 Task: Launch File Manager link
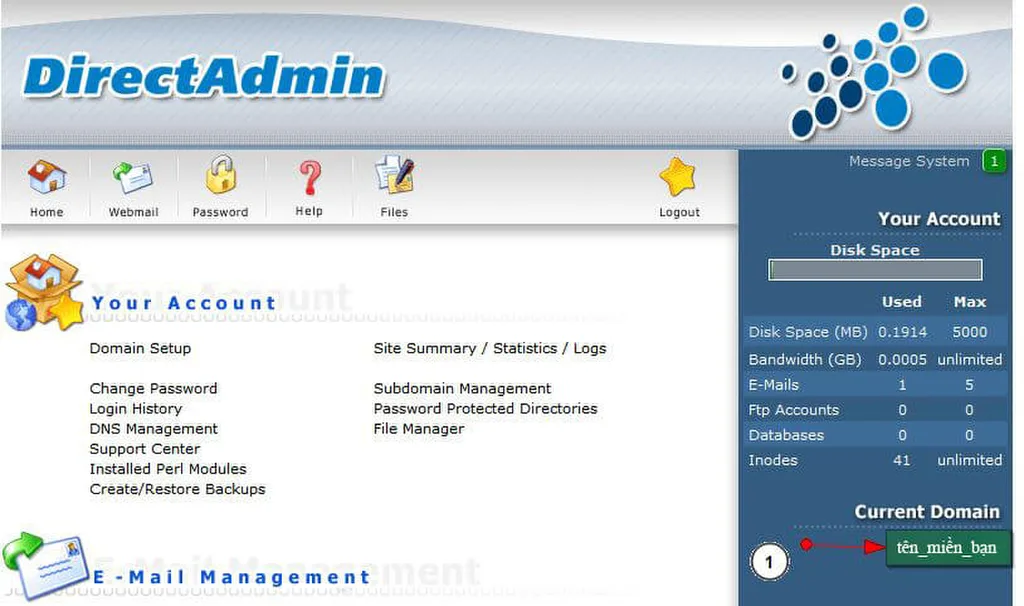click(419, 429)
